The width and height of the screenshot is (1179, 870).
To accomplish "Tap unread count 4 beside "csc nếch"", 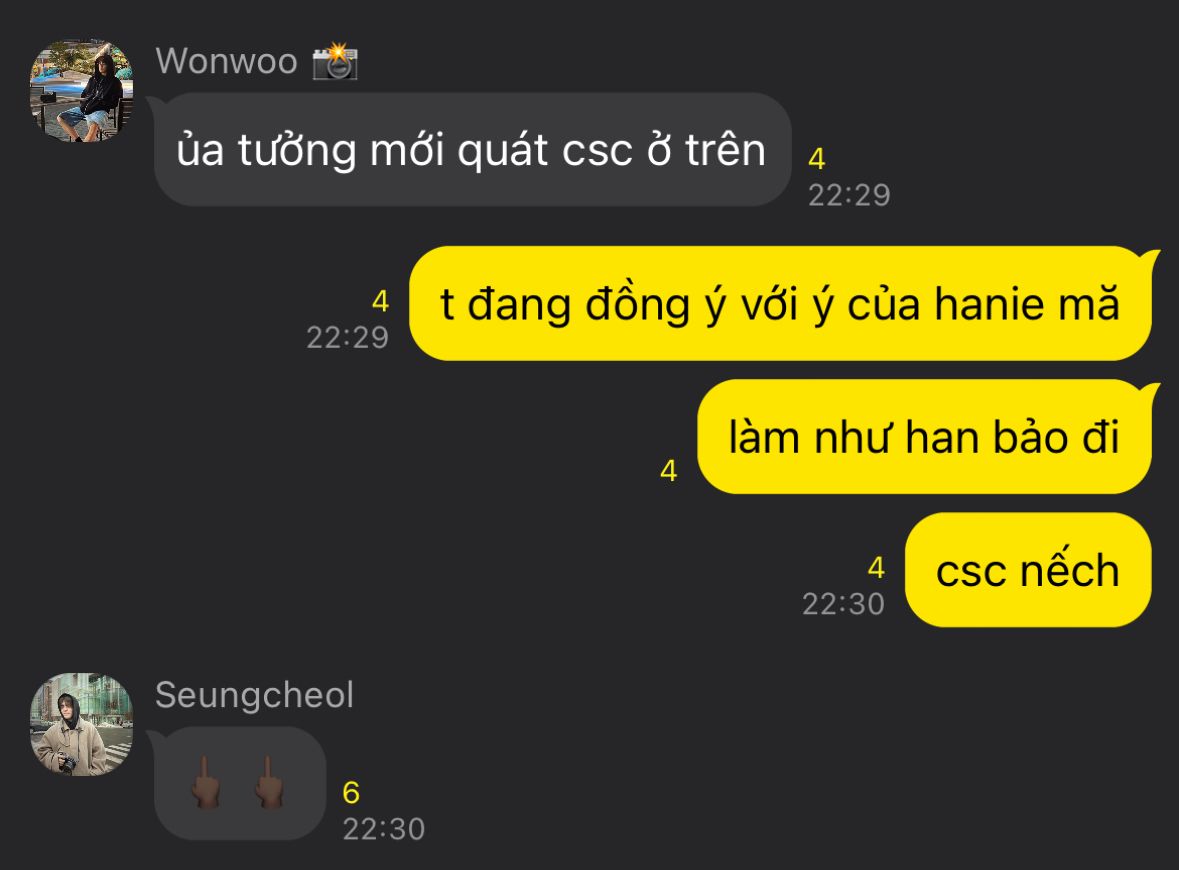I will coord(876,568).
